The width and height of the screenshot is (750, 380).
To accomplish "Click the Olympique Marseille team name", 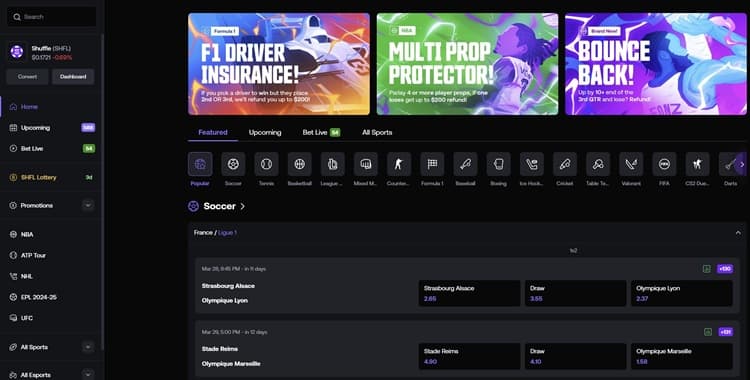I will (x=231, y=364).
